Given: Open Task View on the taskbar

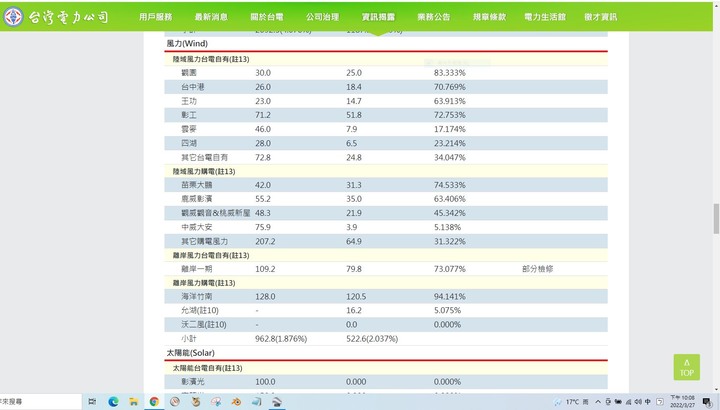Looking at the screenshot, I should [x=92, y=402].
